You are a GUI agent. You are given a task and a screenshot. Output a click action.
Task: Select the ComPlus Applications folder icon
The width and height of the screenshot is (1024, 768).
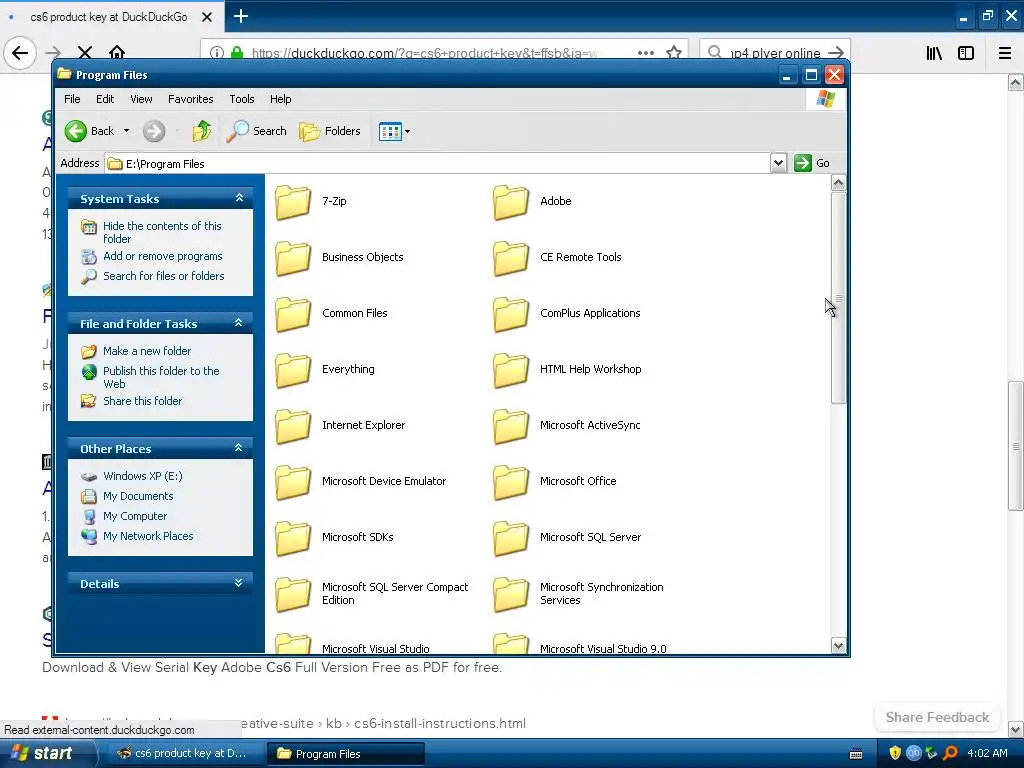[511, 314]
